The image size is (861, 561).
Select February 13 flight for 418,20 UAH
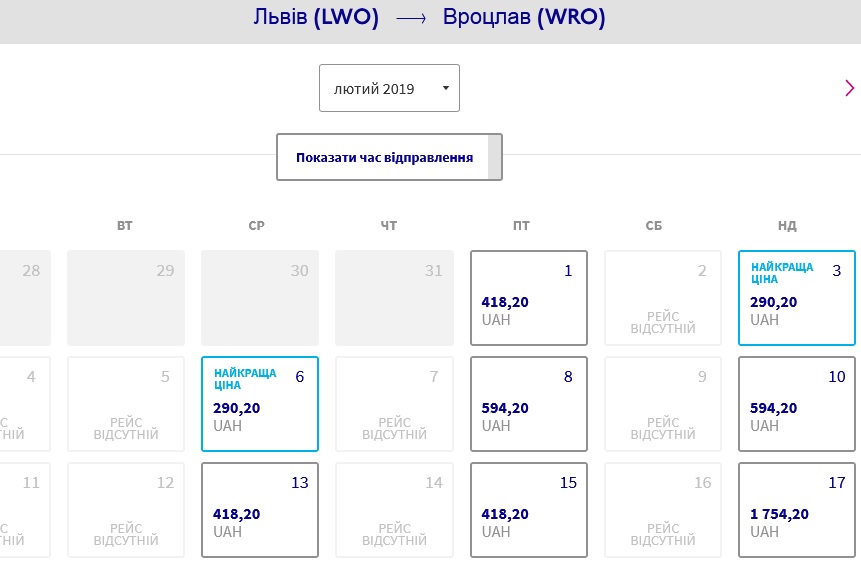(x=260, y=510)
